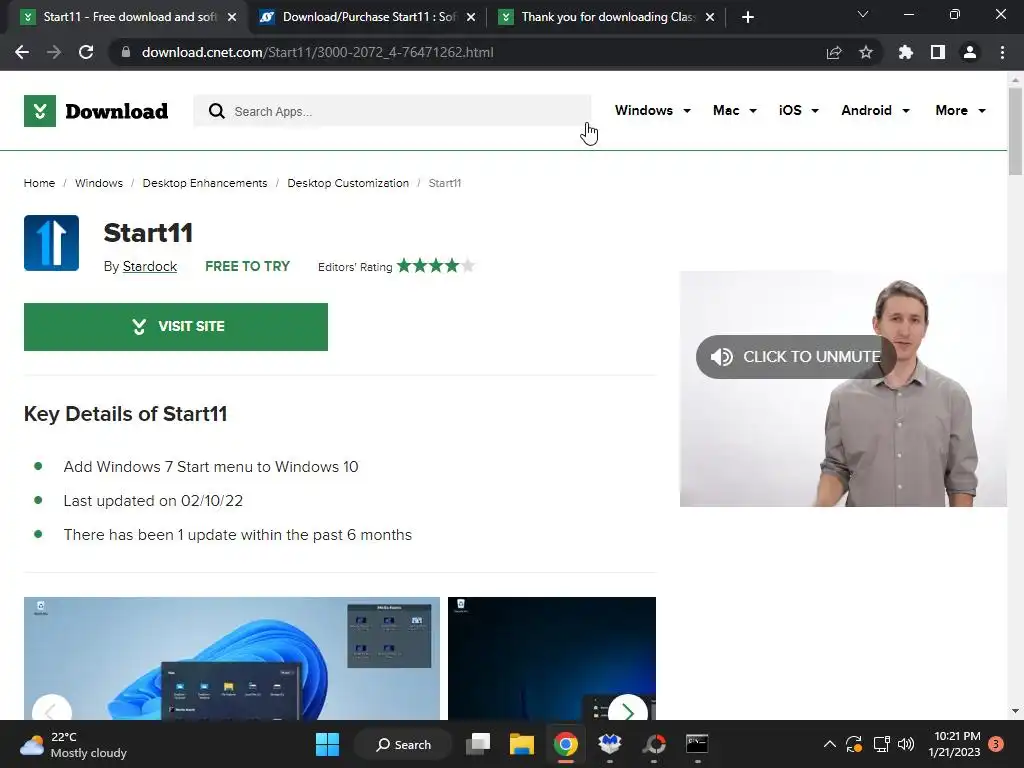Open the second dark desktop screenshot thumbnail
The height and width of the screenshot is (768, 1024).
[x=552, y=658]
